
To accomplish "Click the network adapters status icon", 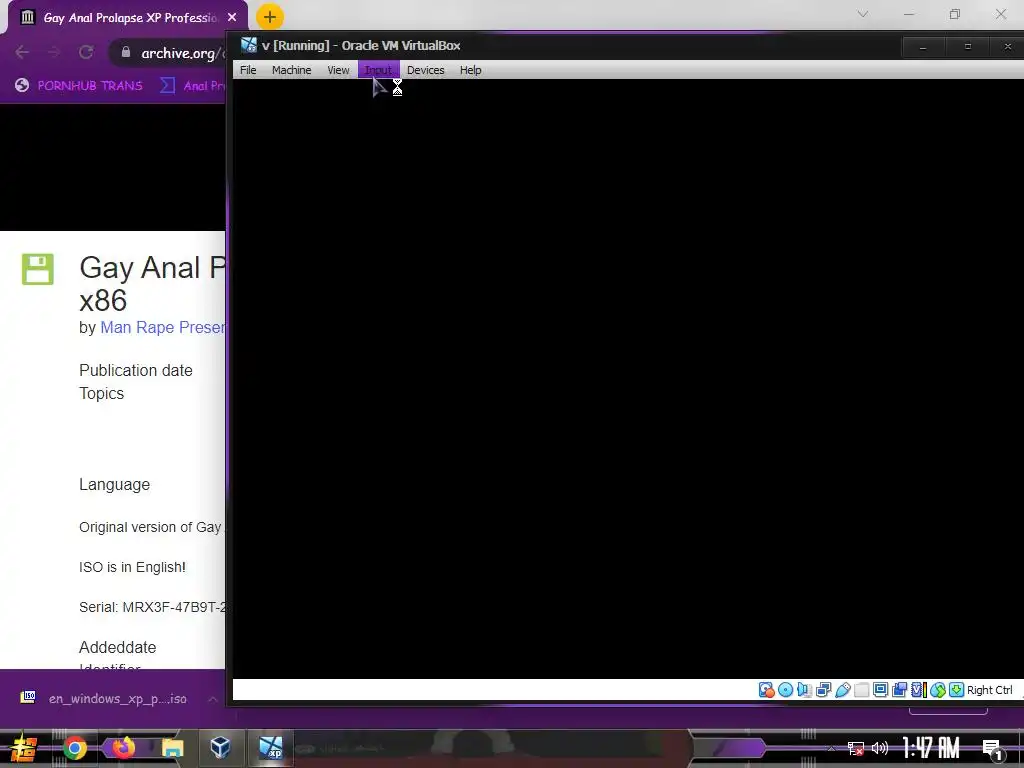I will (824, 690).
